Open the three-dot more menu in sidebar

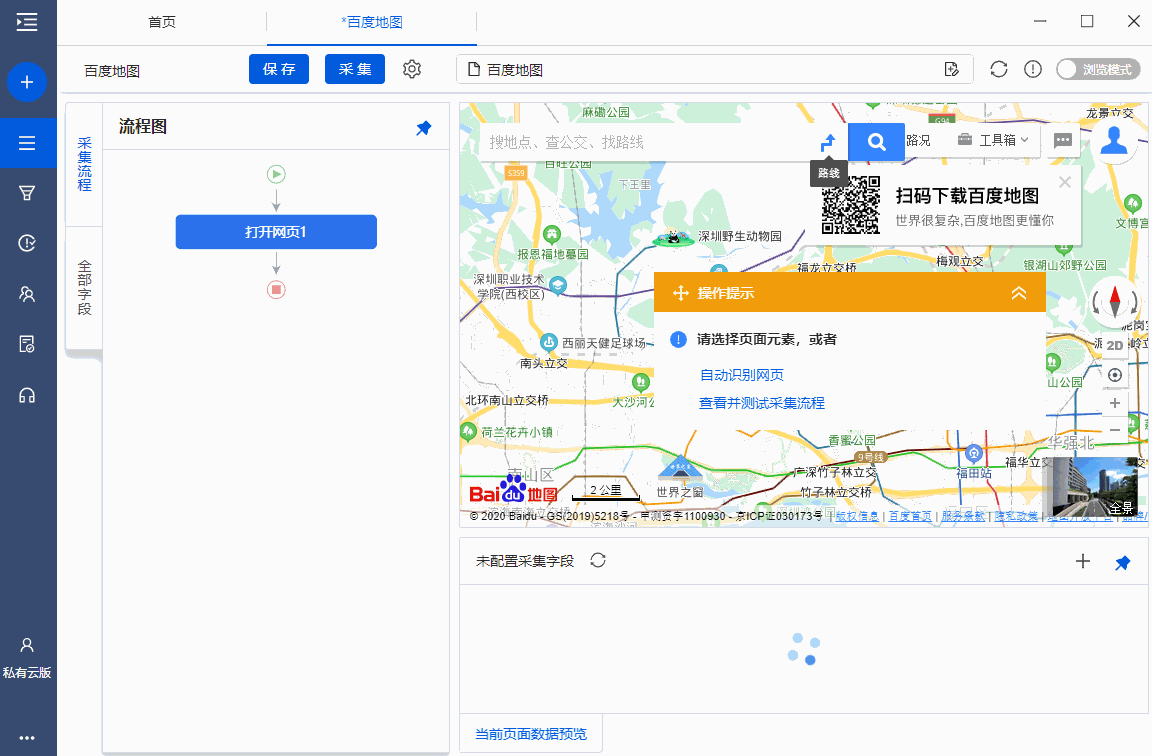[27, 738]
